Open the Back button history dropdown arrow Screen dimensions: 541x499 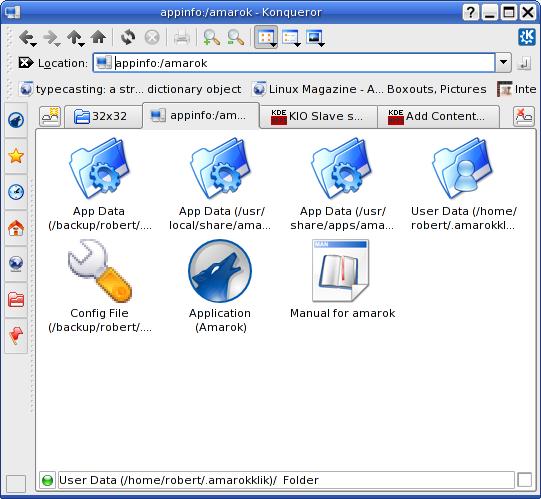click(33, 45)
